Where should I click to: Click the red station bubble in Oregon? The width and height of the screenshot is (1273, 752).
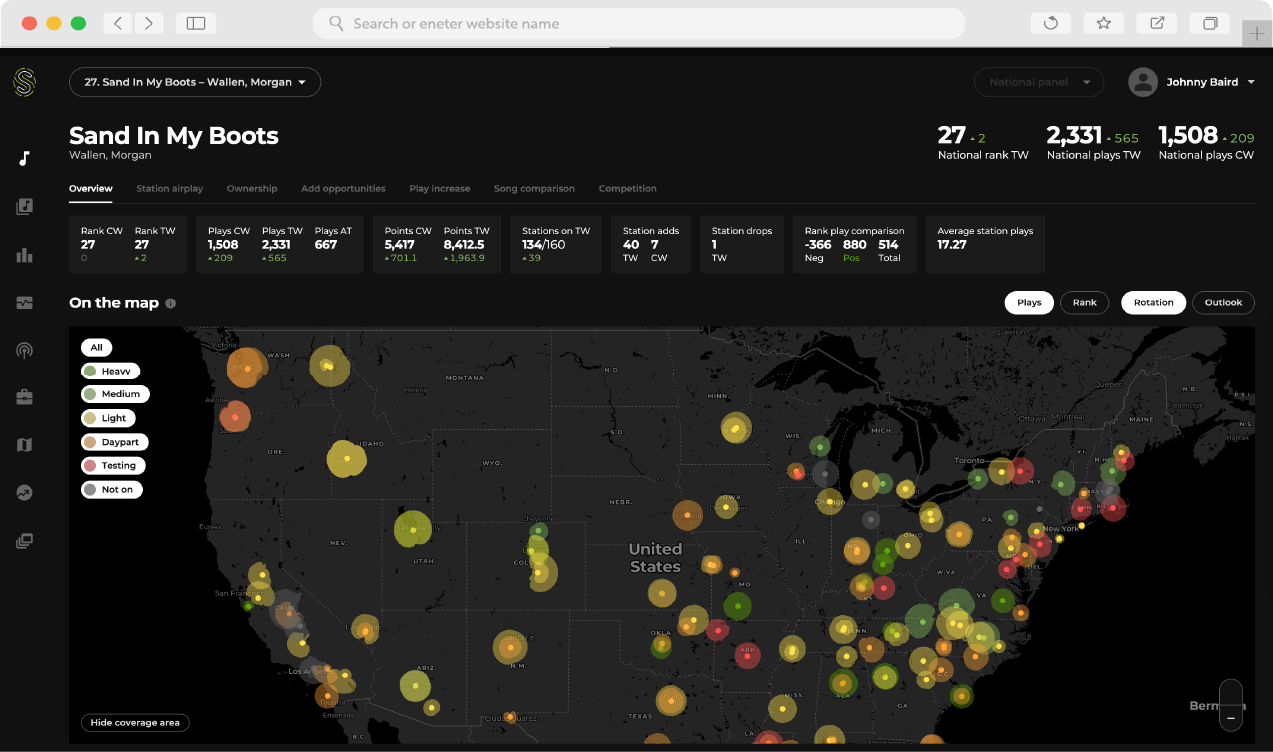pos(235,416)
